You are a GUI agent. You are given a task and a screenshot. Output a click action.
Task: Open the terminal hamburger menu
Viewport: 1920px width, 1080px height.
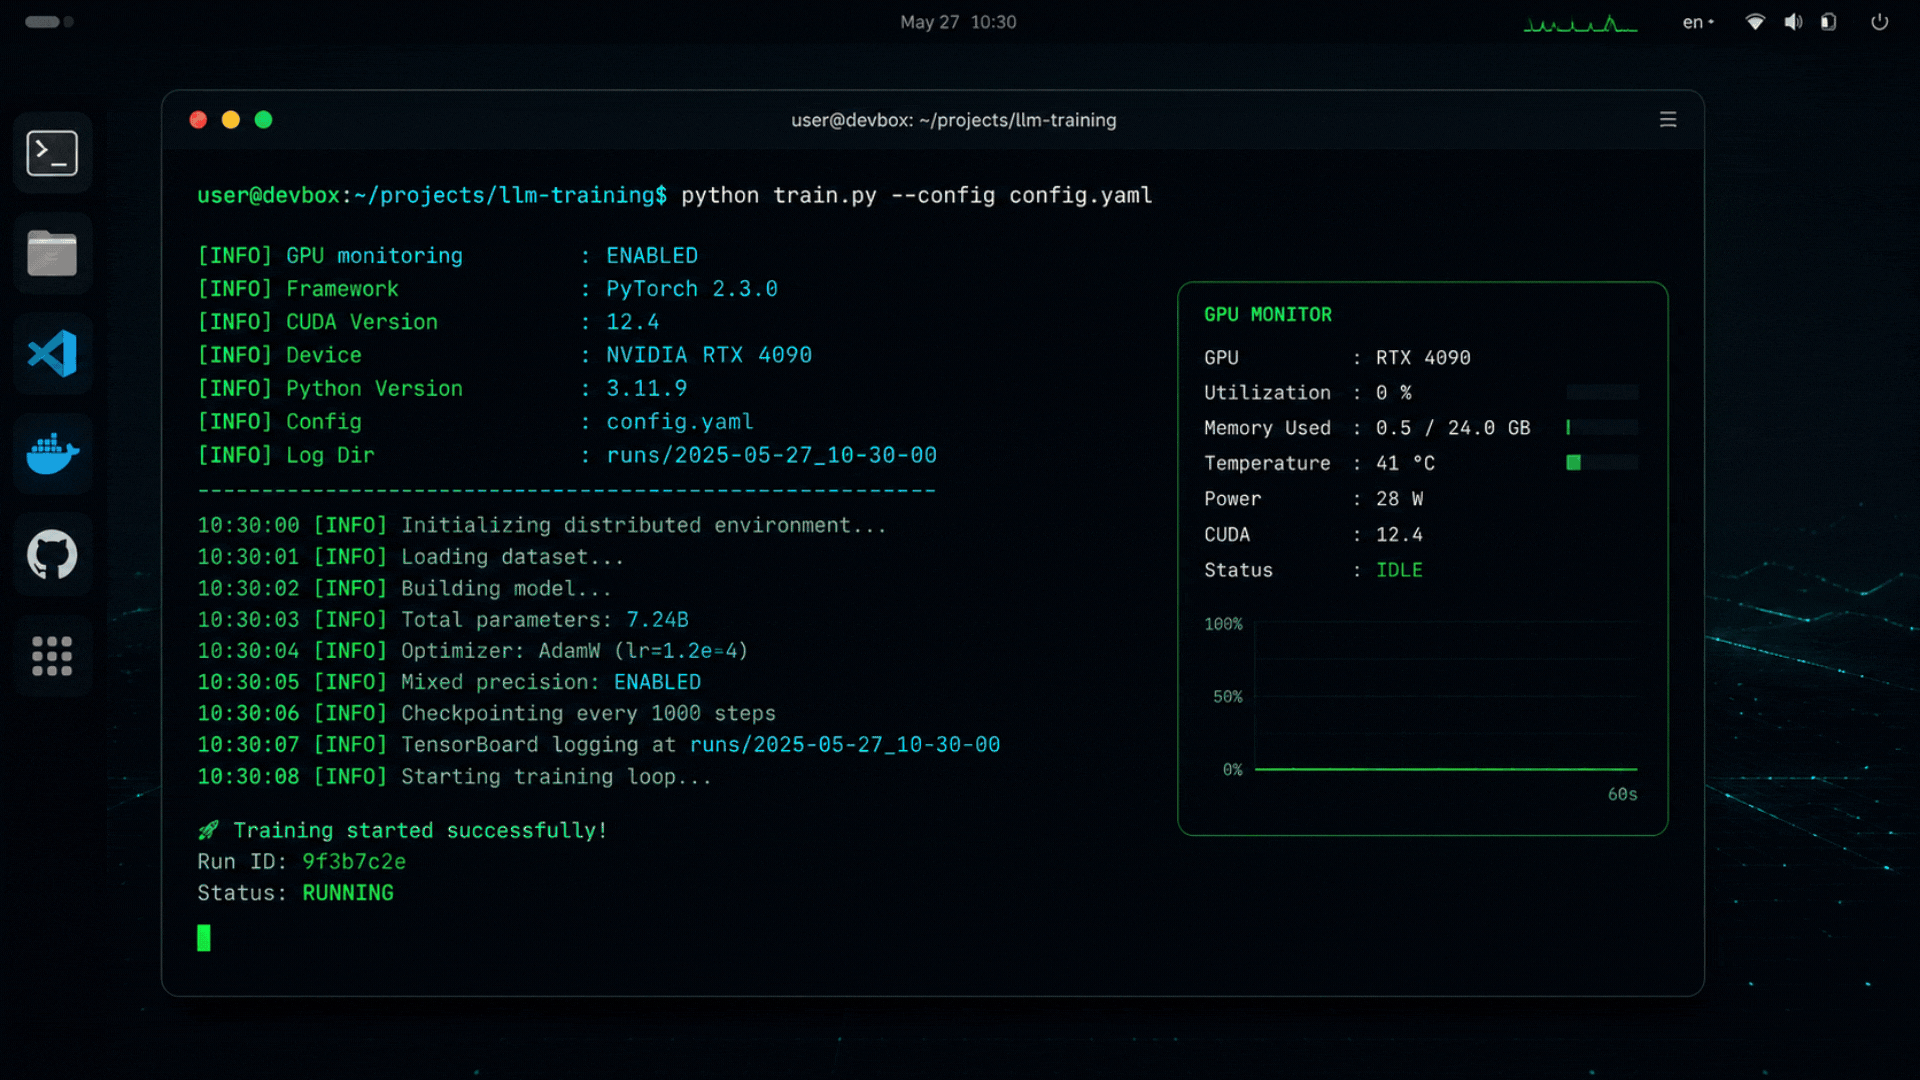click(1668, 120)
